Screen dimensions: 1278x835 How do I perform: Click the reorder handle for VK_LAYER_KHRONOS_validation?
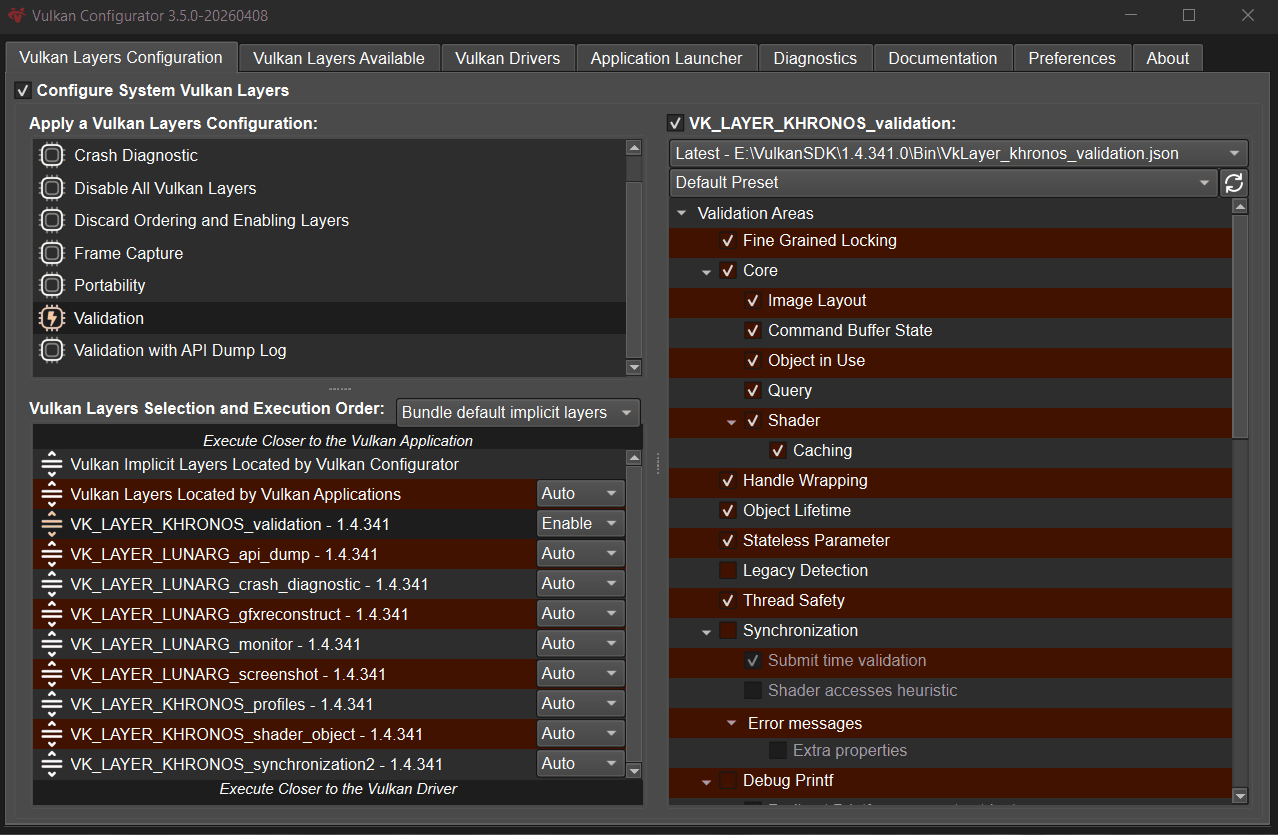click(x=52, y=524)
